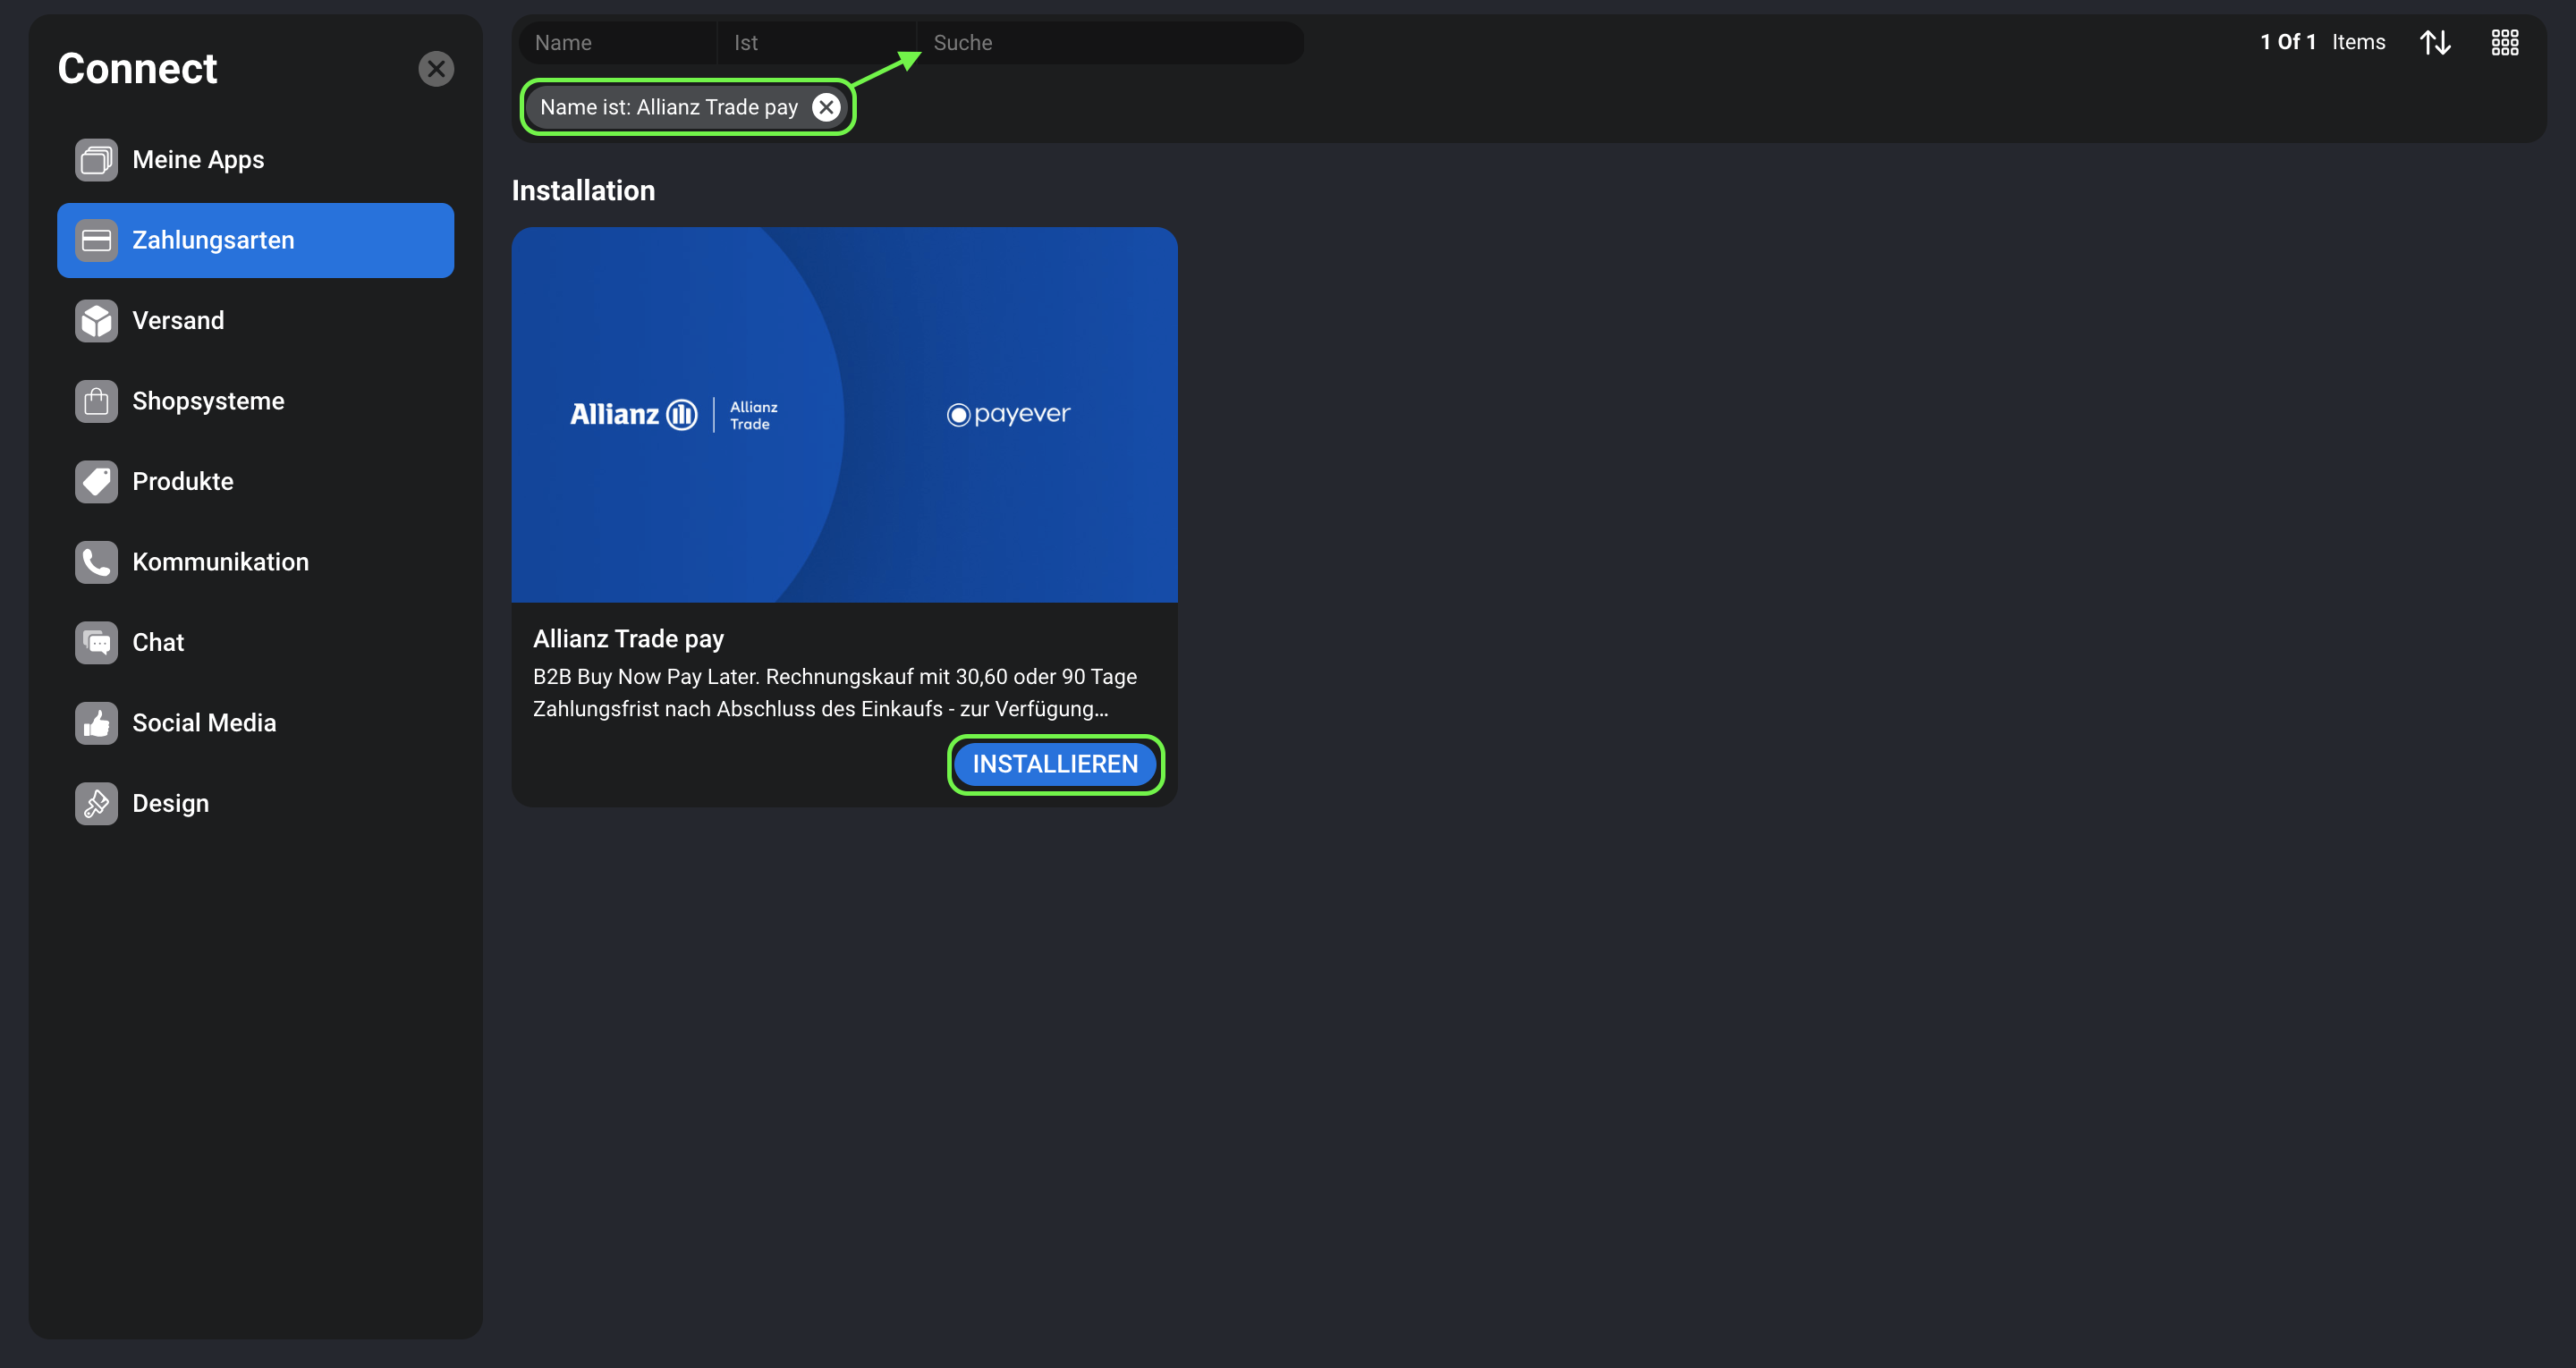The width and height of the screenshot is (2576, 1368).
Task: Click the 'Name ist: Allianz Trade pay' chip text
Action: (x=669, y=107)
